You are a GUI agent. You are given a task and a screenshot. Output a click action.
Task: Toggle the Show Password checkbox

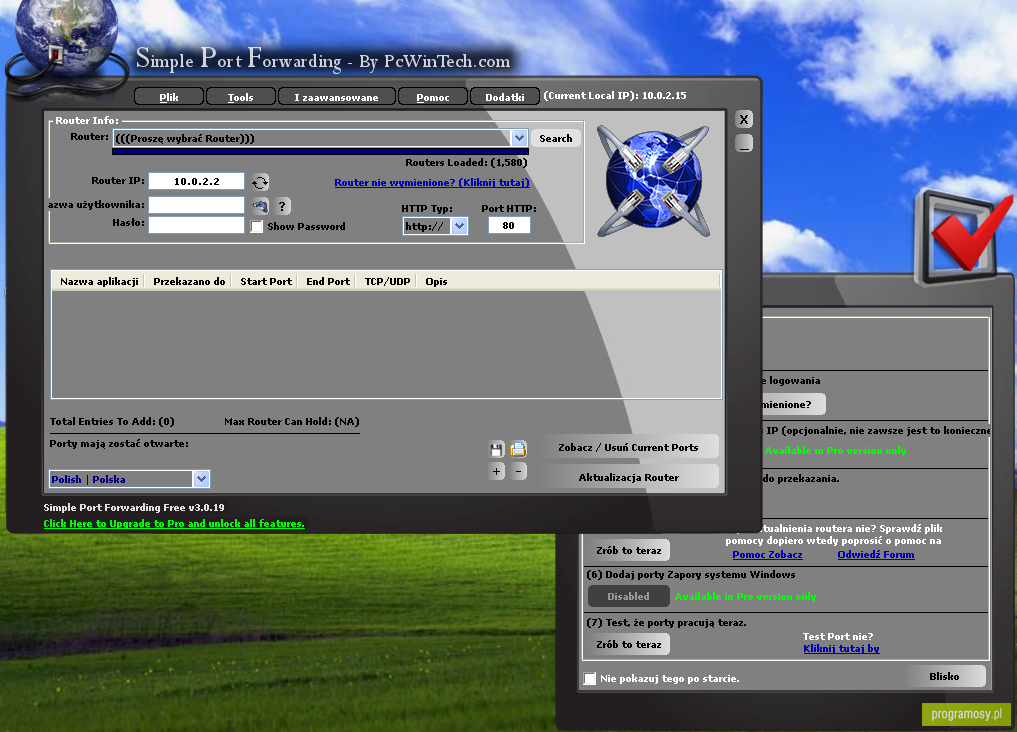click(x=257, y=226)
